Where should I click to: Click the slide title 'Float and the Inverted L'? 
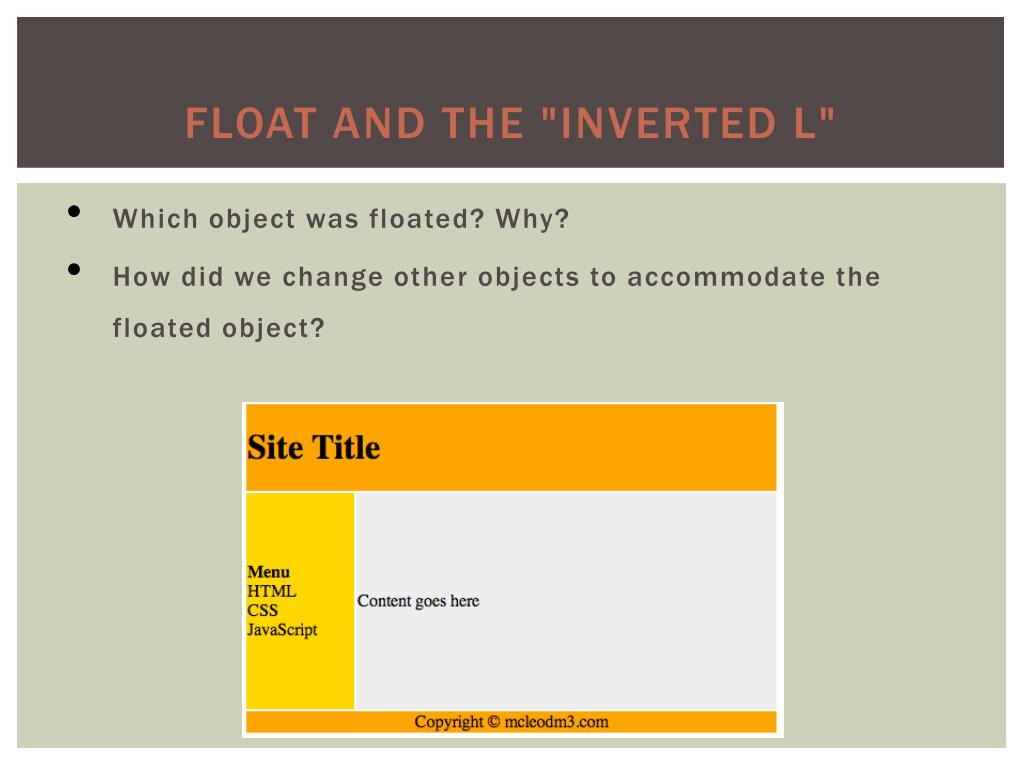510,123
